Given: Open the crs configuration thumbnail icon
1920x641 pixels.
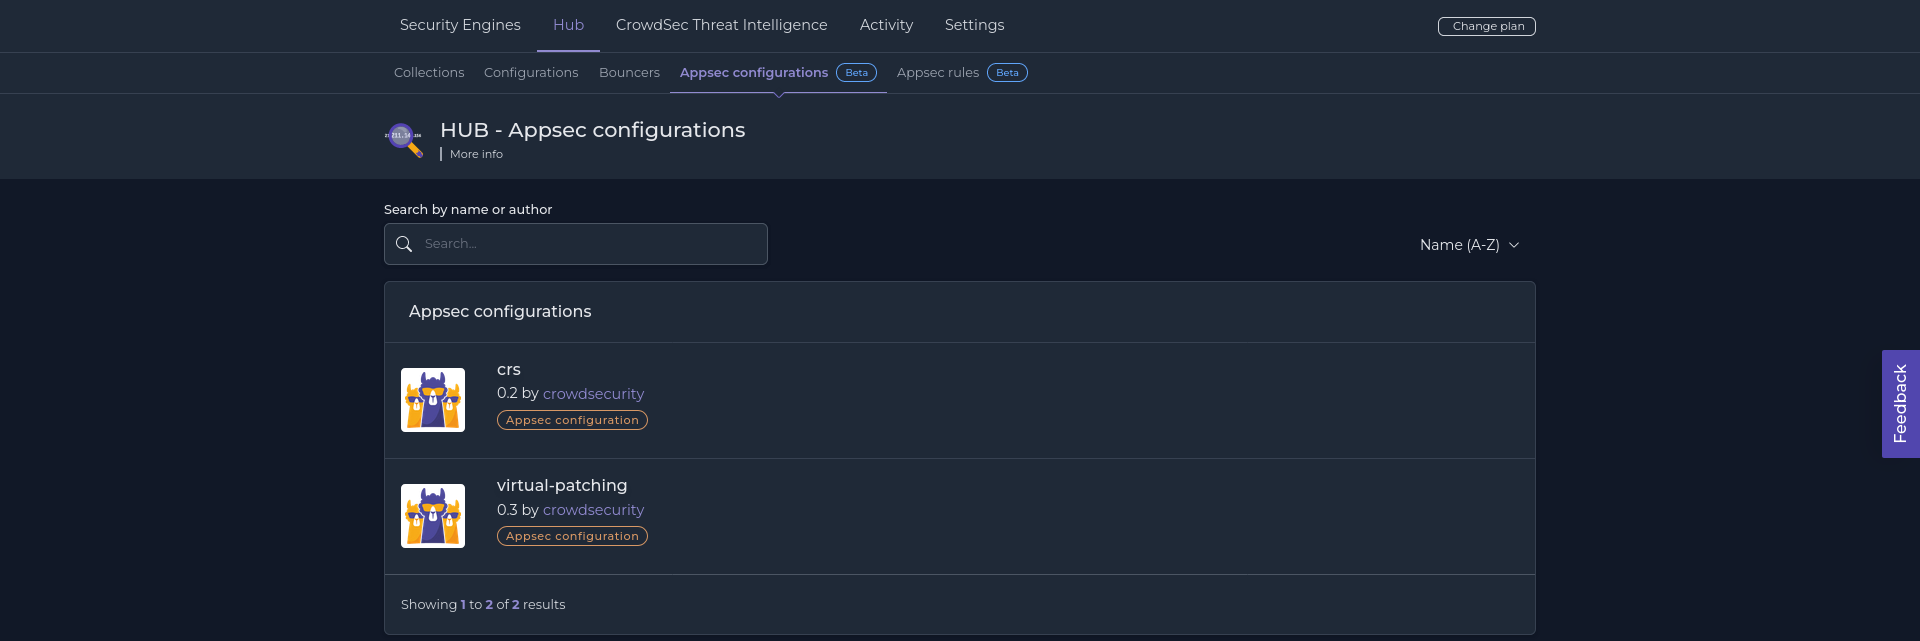Looking at the screenshot, I should point(432,399).
